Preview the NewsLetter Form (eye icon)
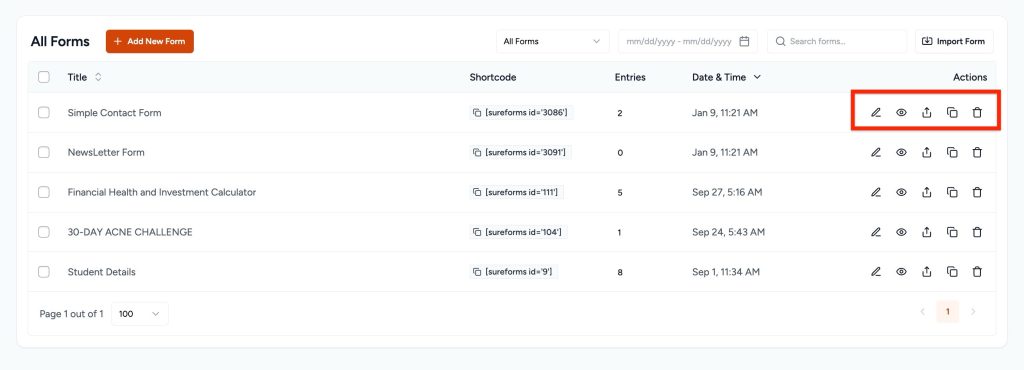Screen dimensions: 1024x370 coord(901,153)
